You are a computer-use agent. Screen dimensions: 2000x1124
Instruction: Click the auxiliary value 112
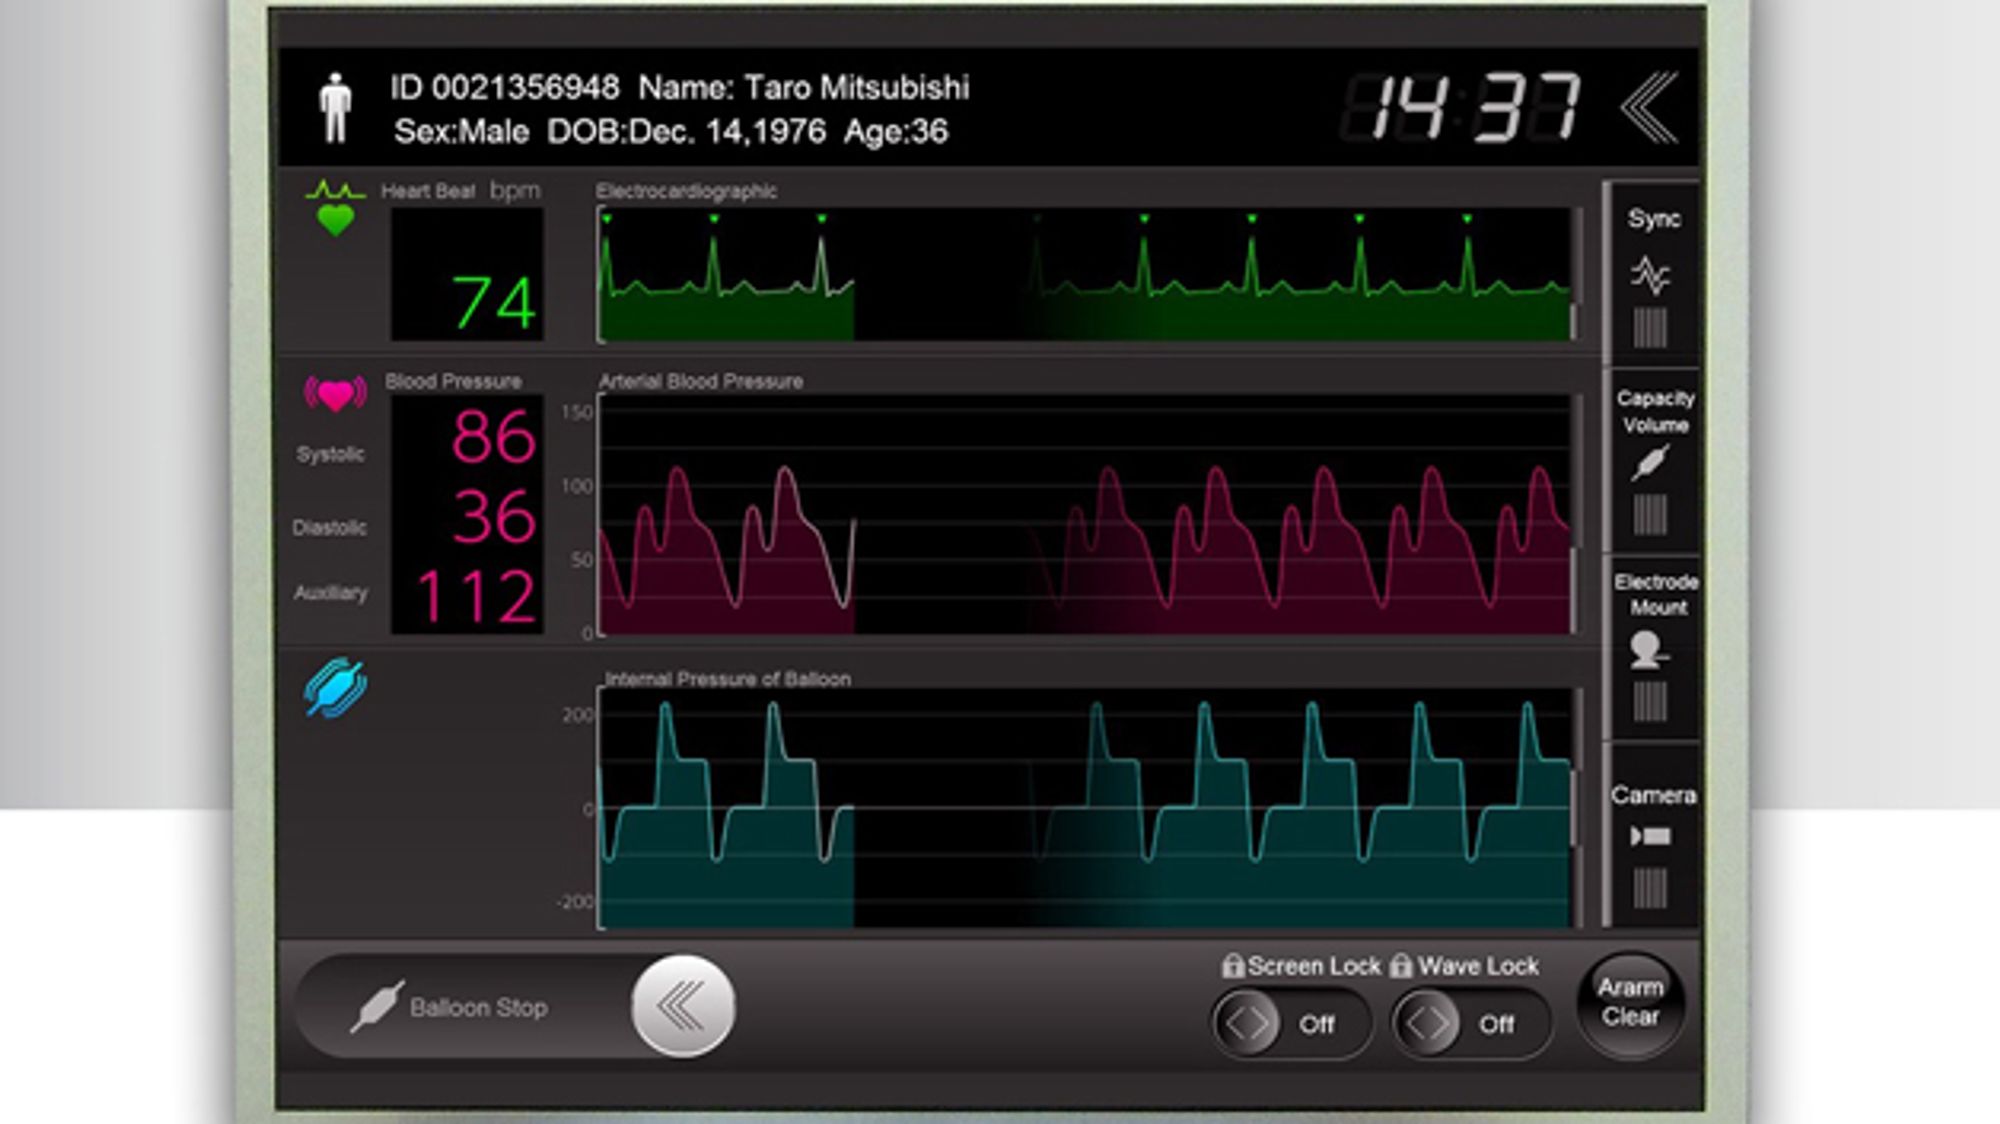point(476,597)
